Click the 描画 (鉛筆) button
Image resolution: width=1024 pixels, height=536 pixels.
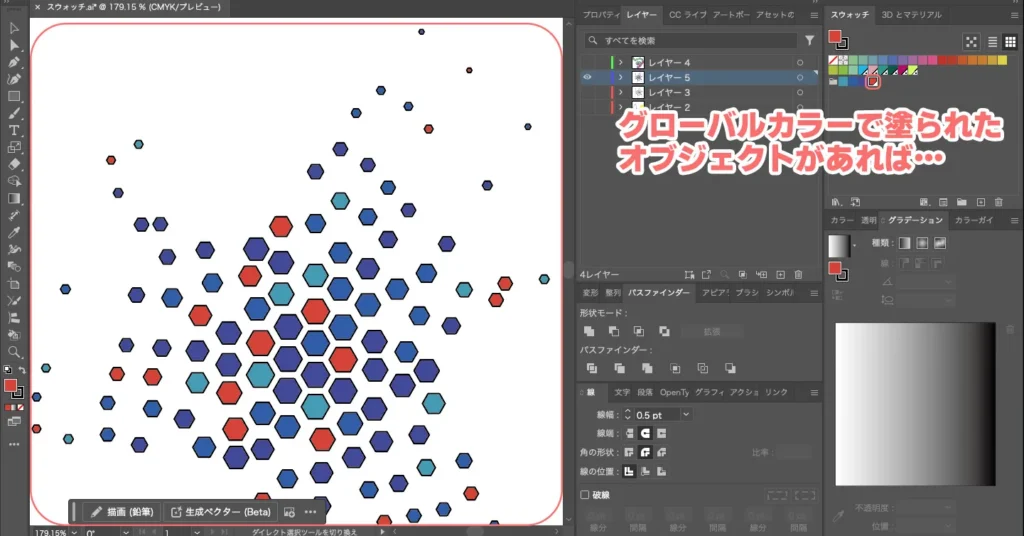pyautogui.click(x=121, y=512)
